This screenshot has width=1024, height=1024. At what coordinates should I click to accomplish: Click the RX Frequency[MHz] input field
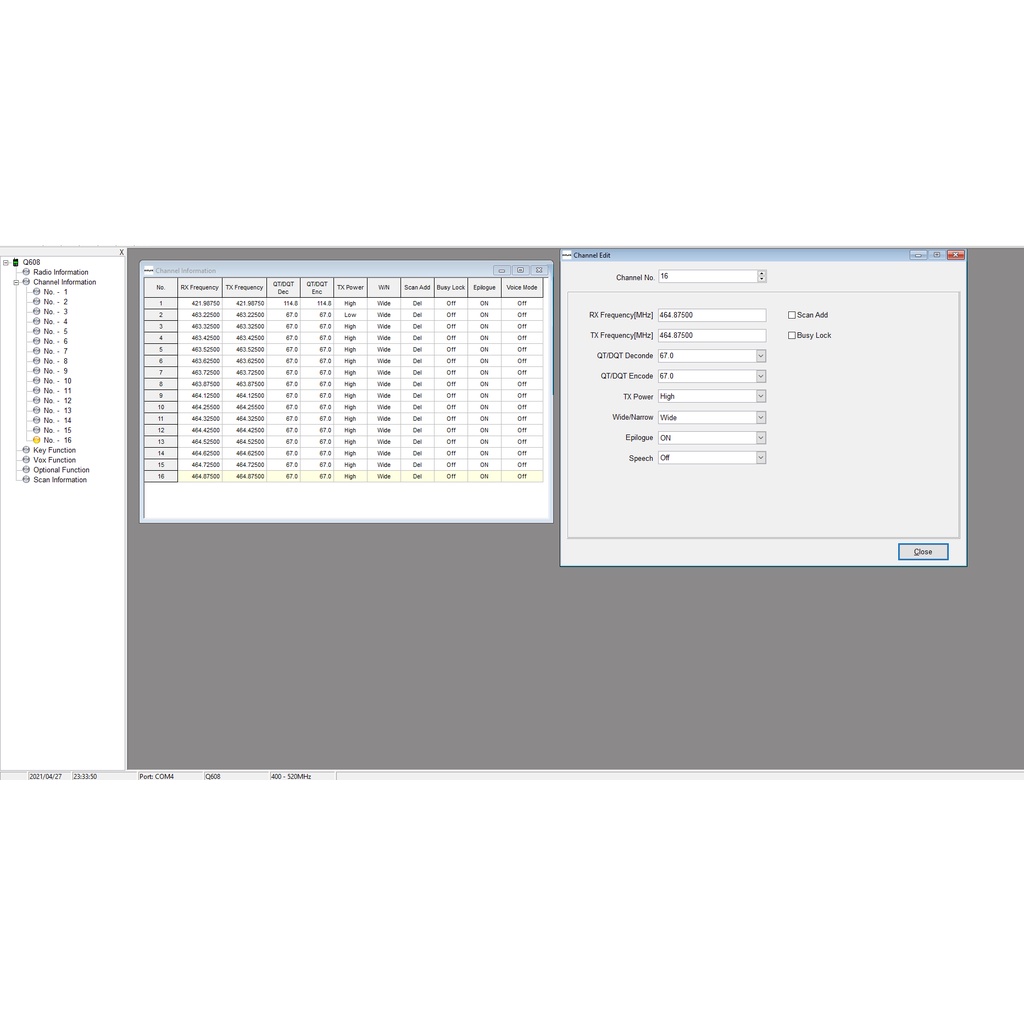pyautogui.click(x=712, y=315)
